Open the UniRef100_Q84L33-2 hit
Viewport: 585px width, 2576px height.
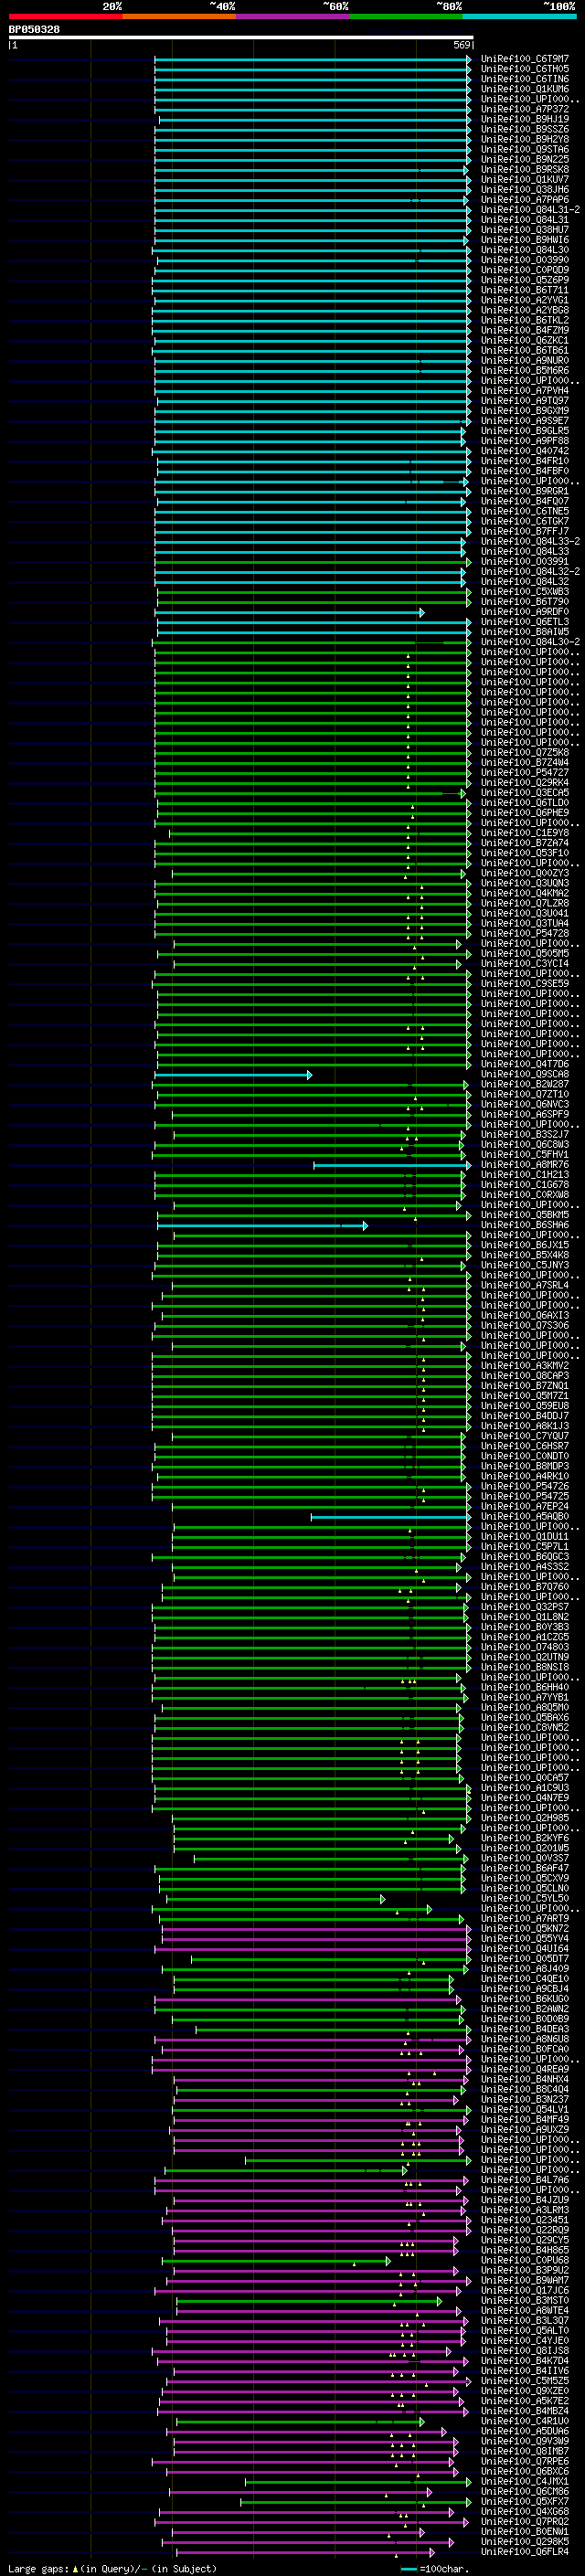[x=530, y=541]
